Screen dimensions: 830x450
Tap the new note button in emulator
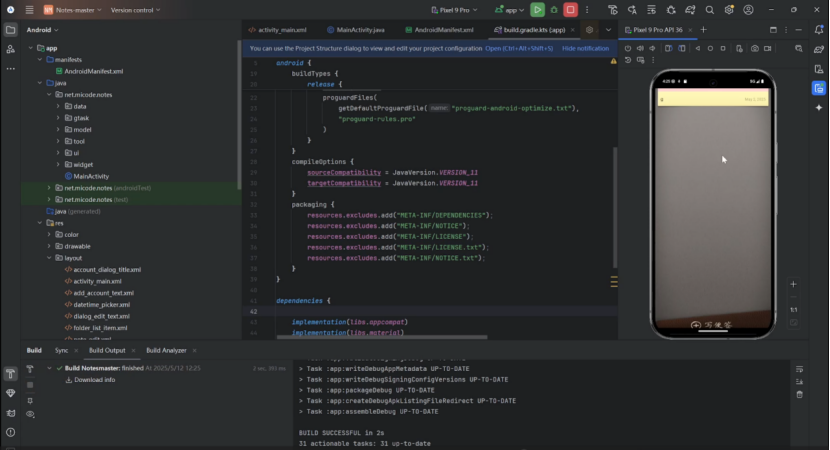click(712, 325)
